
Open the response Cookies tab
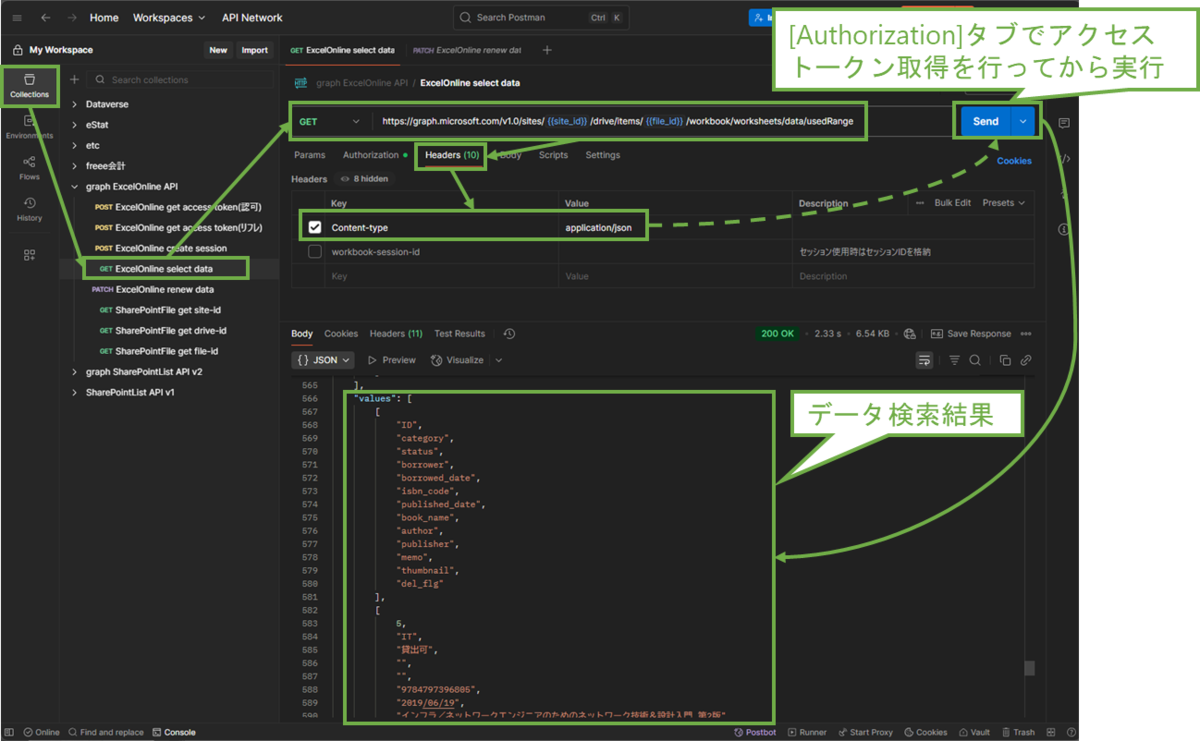click(x=341, y=334)
